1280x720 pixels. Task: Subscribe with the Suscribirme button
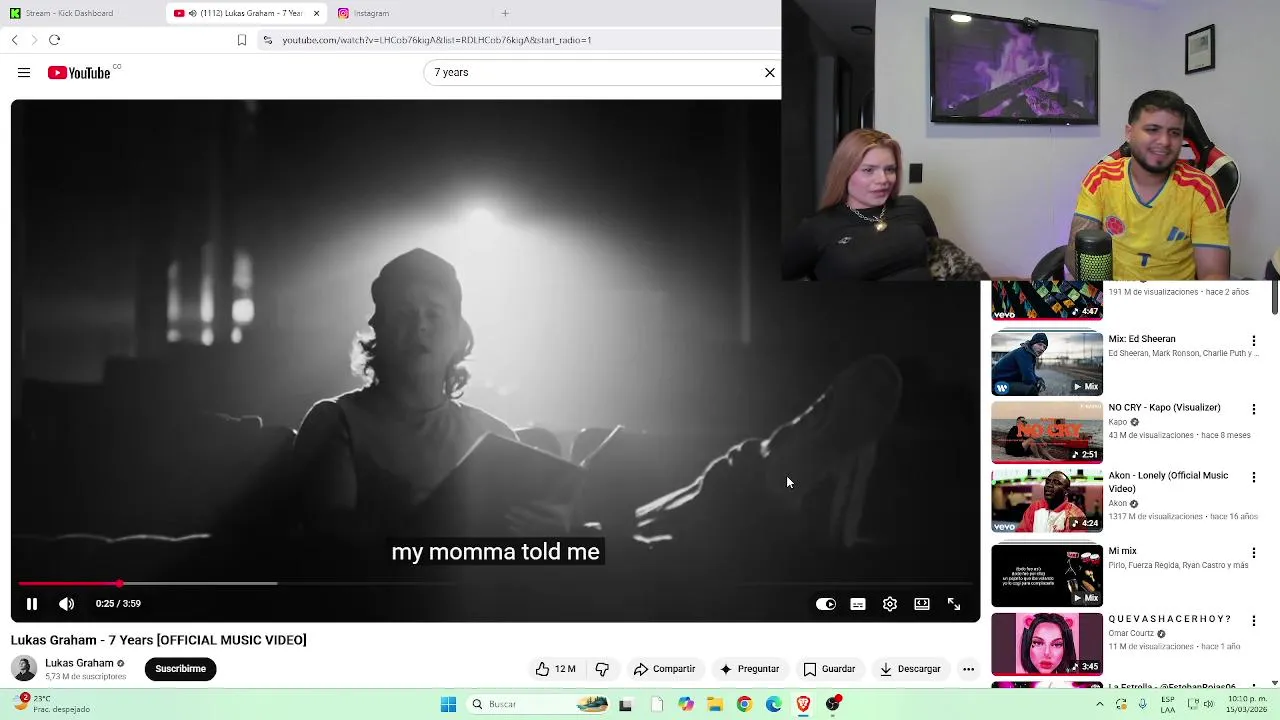tap(181, 669)
